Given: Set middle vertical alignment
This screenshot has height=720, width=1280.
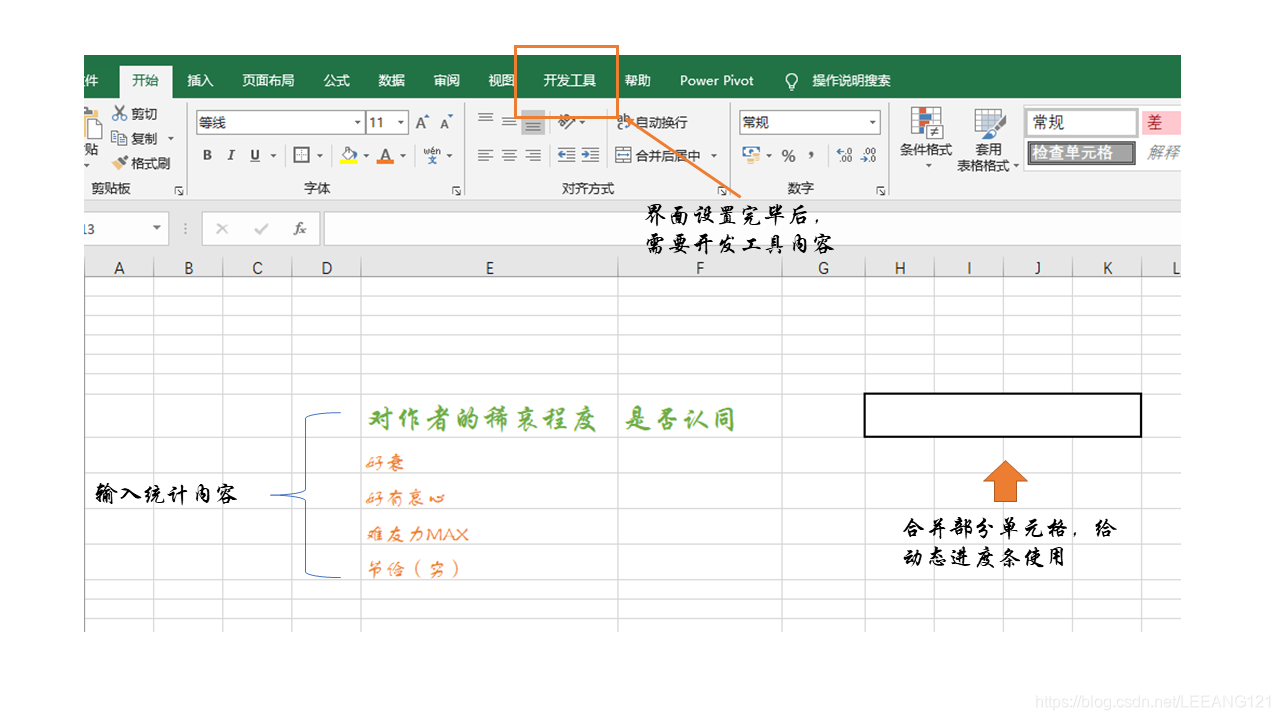Looking at the screenshot, I should [x=509, y=122].
